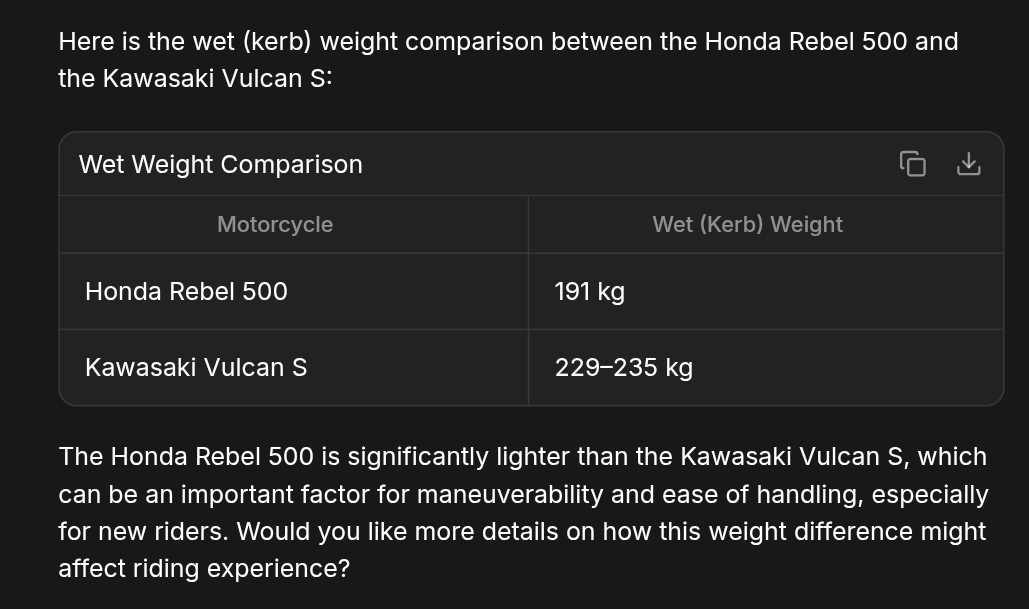
Task: Click the 229–235 kg weight cell
Action: [624, 368]
